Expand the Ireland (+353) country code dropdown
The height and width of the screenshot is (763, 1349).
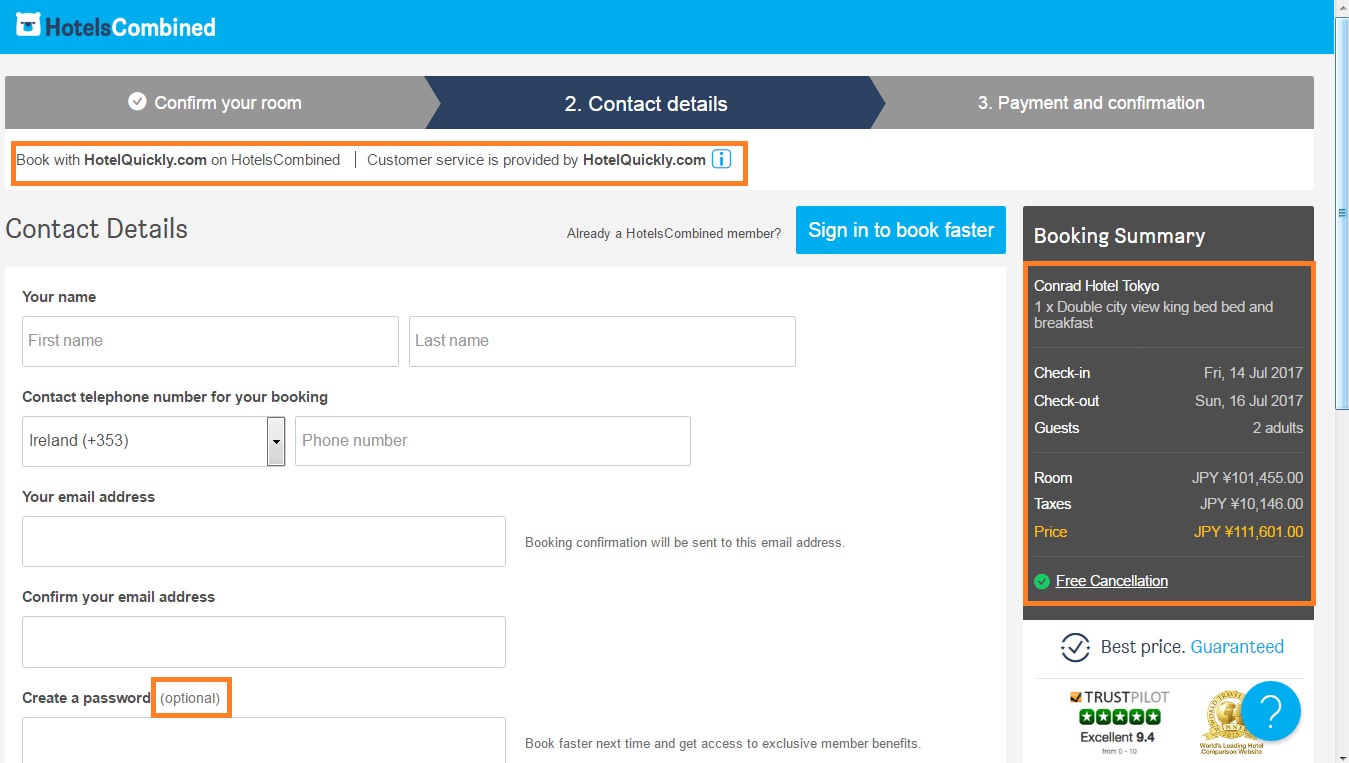pos(276,441)
